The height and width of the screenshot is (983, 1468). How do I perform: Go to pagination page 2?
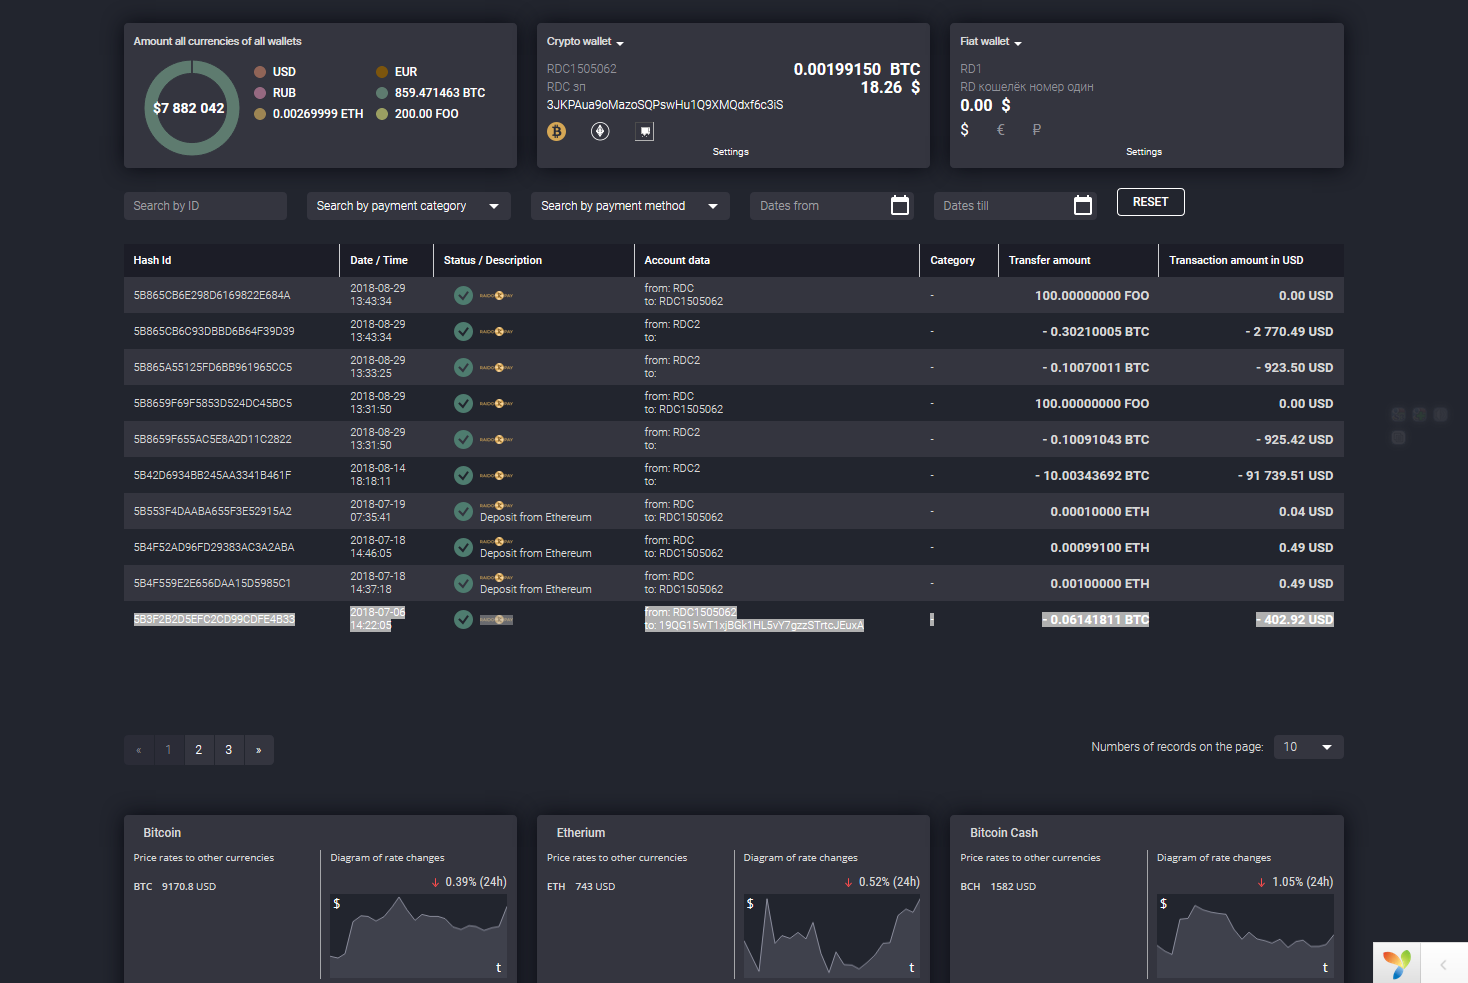coord(199,750)
